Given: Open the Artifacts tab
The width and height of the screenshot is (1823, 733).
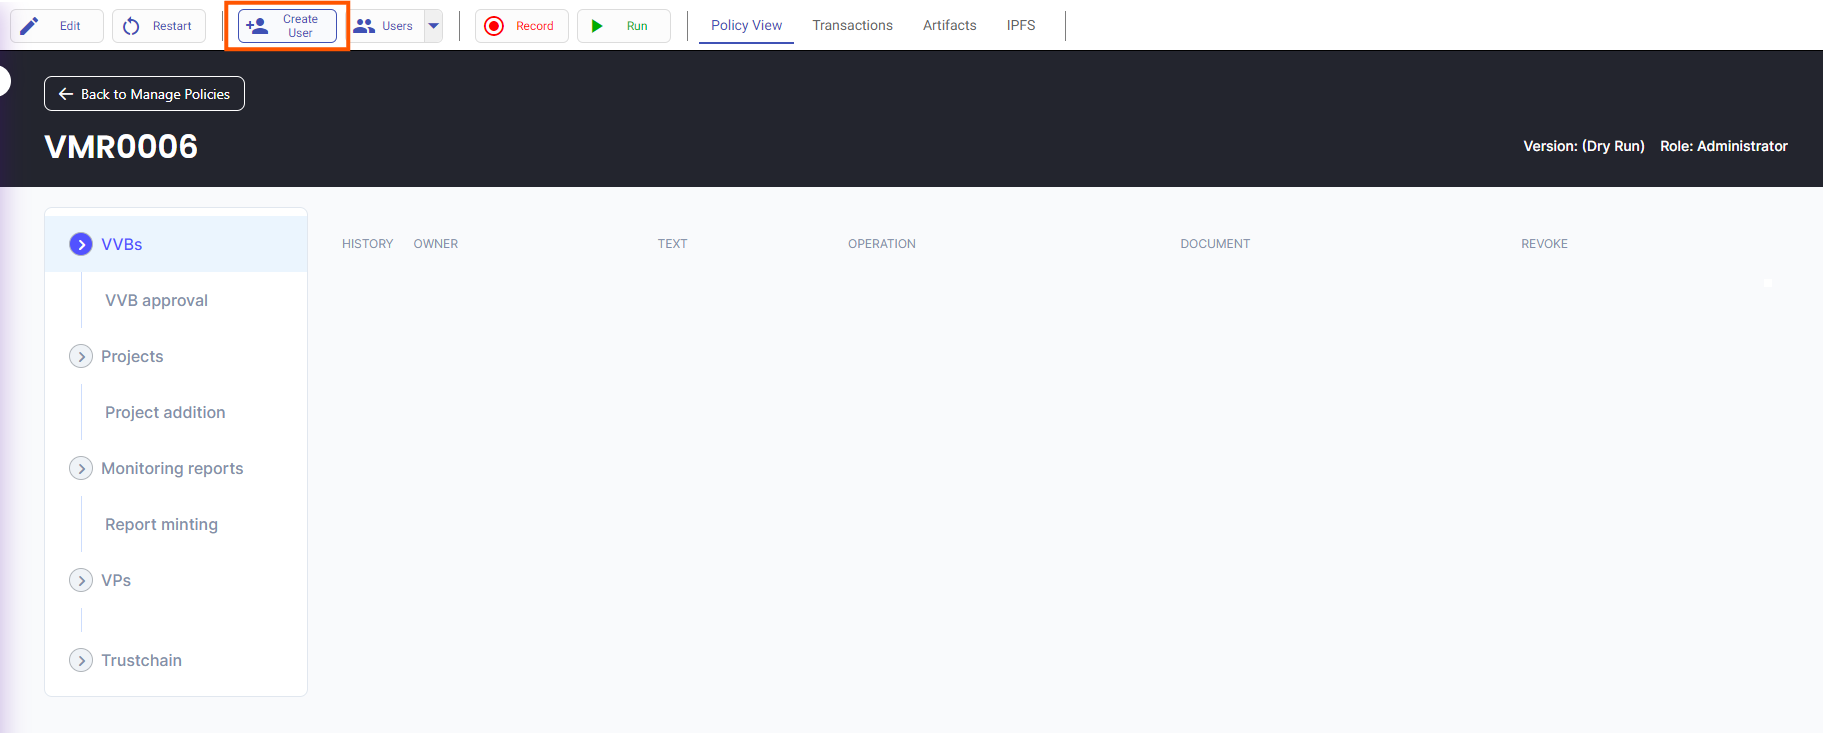Looking at the screenshot, I should click(949, 25).
